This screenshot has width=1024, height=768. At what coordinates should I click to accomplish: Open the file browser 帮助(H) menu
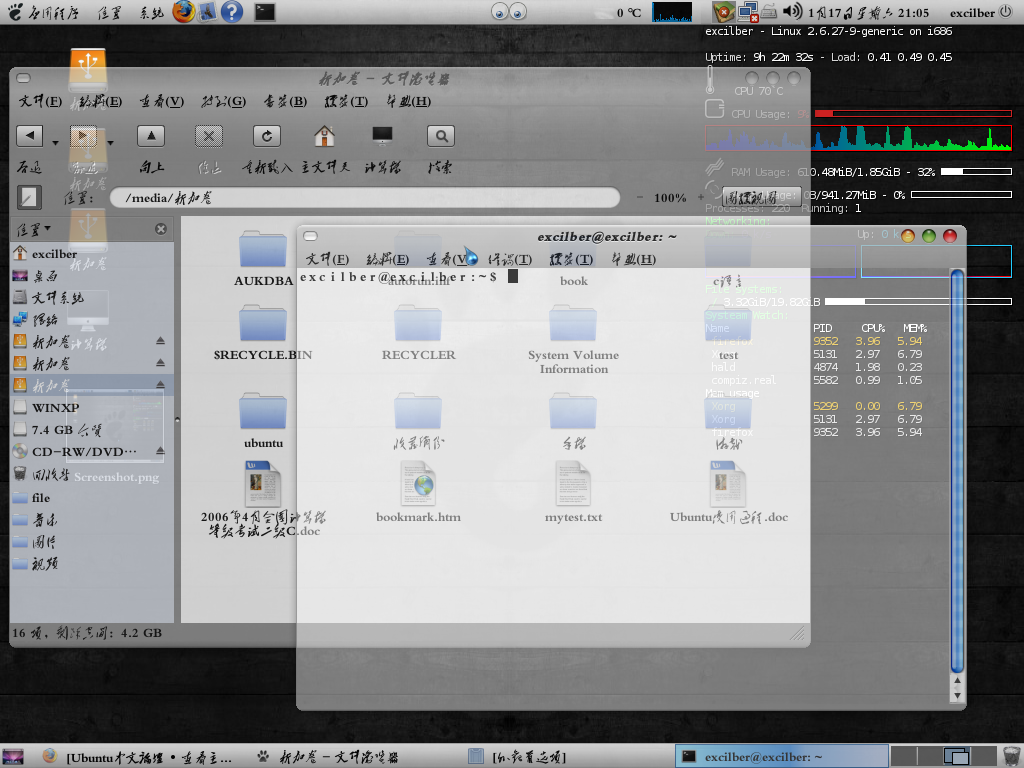408,101
